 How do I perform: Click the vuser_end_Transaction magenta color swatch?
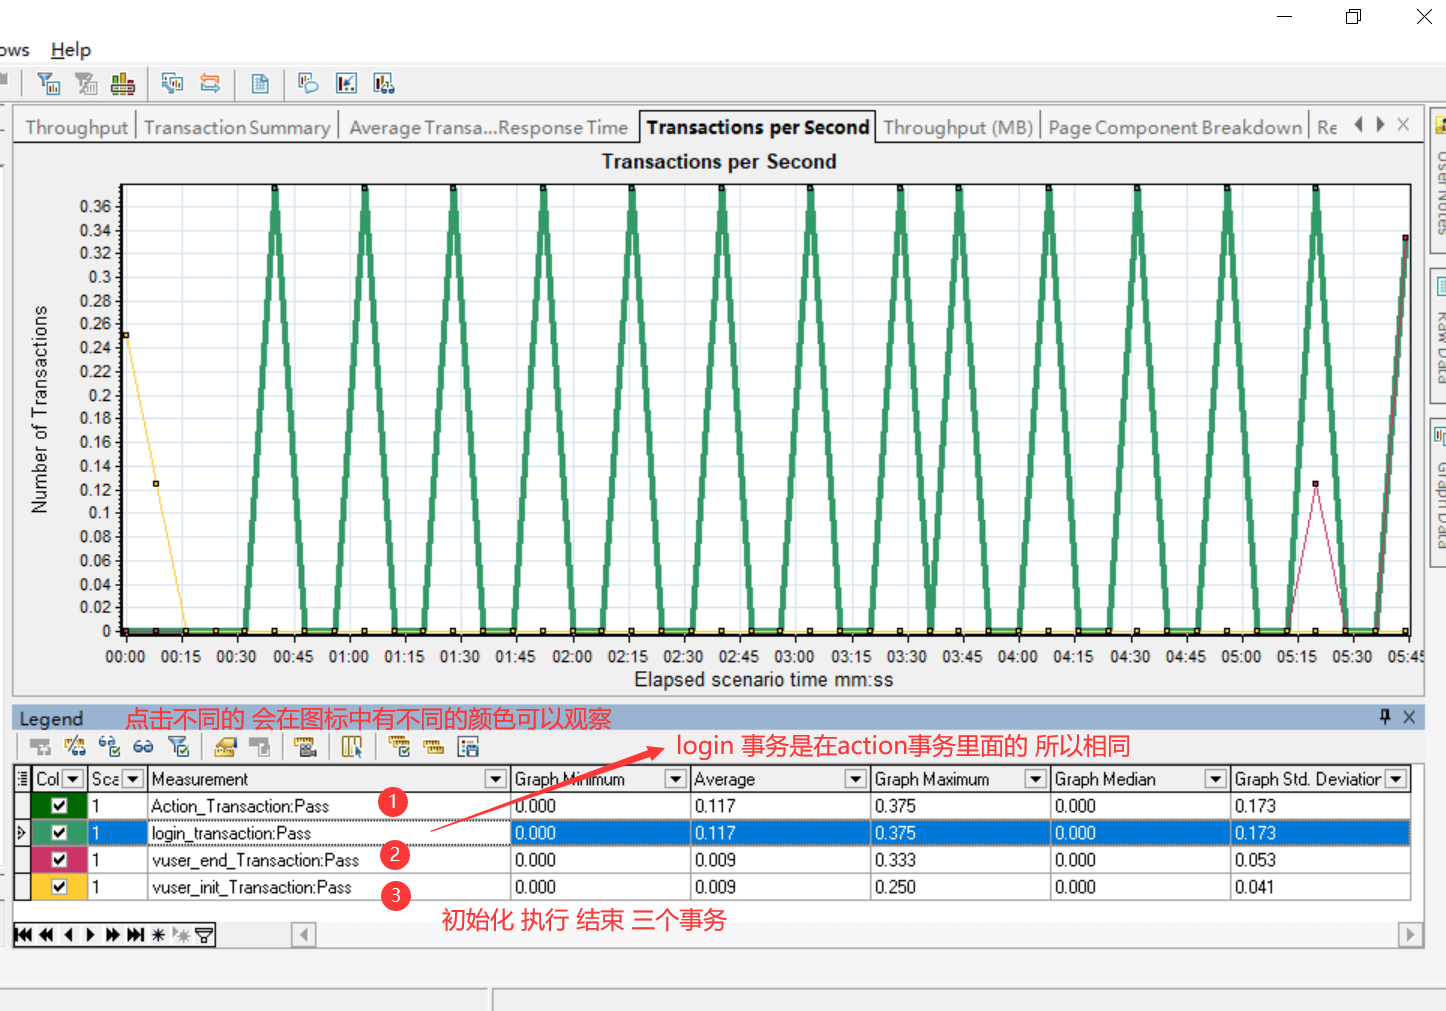click(59, 860)
